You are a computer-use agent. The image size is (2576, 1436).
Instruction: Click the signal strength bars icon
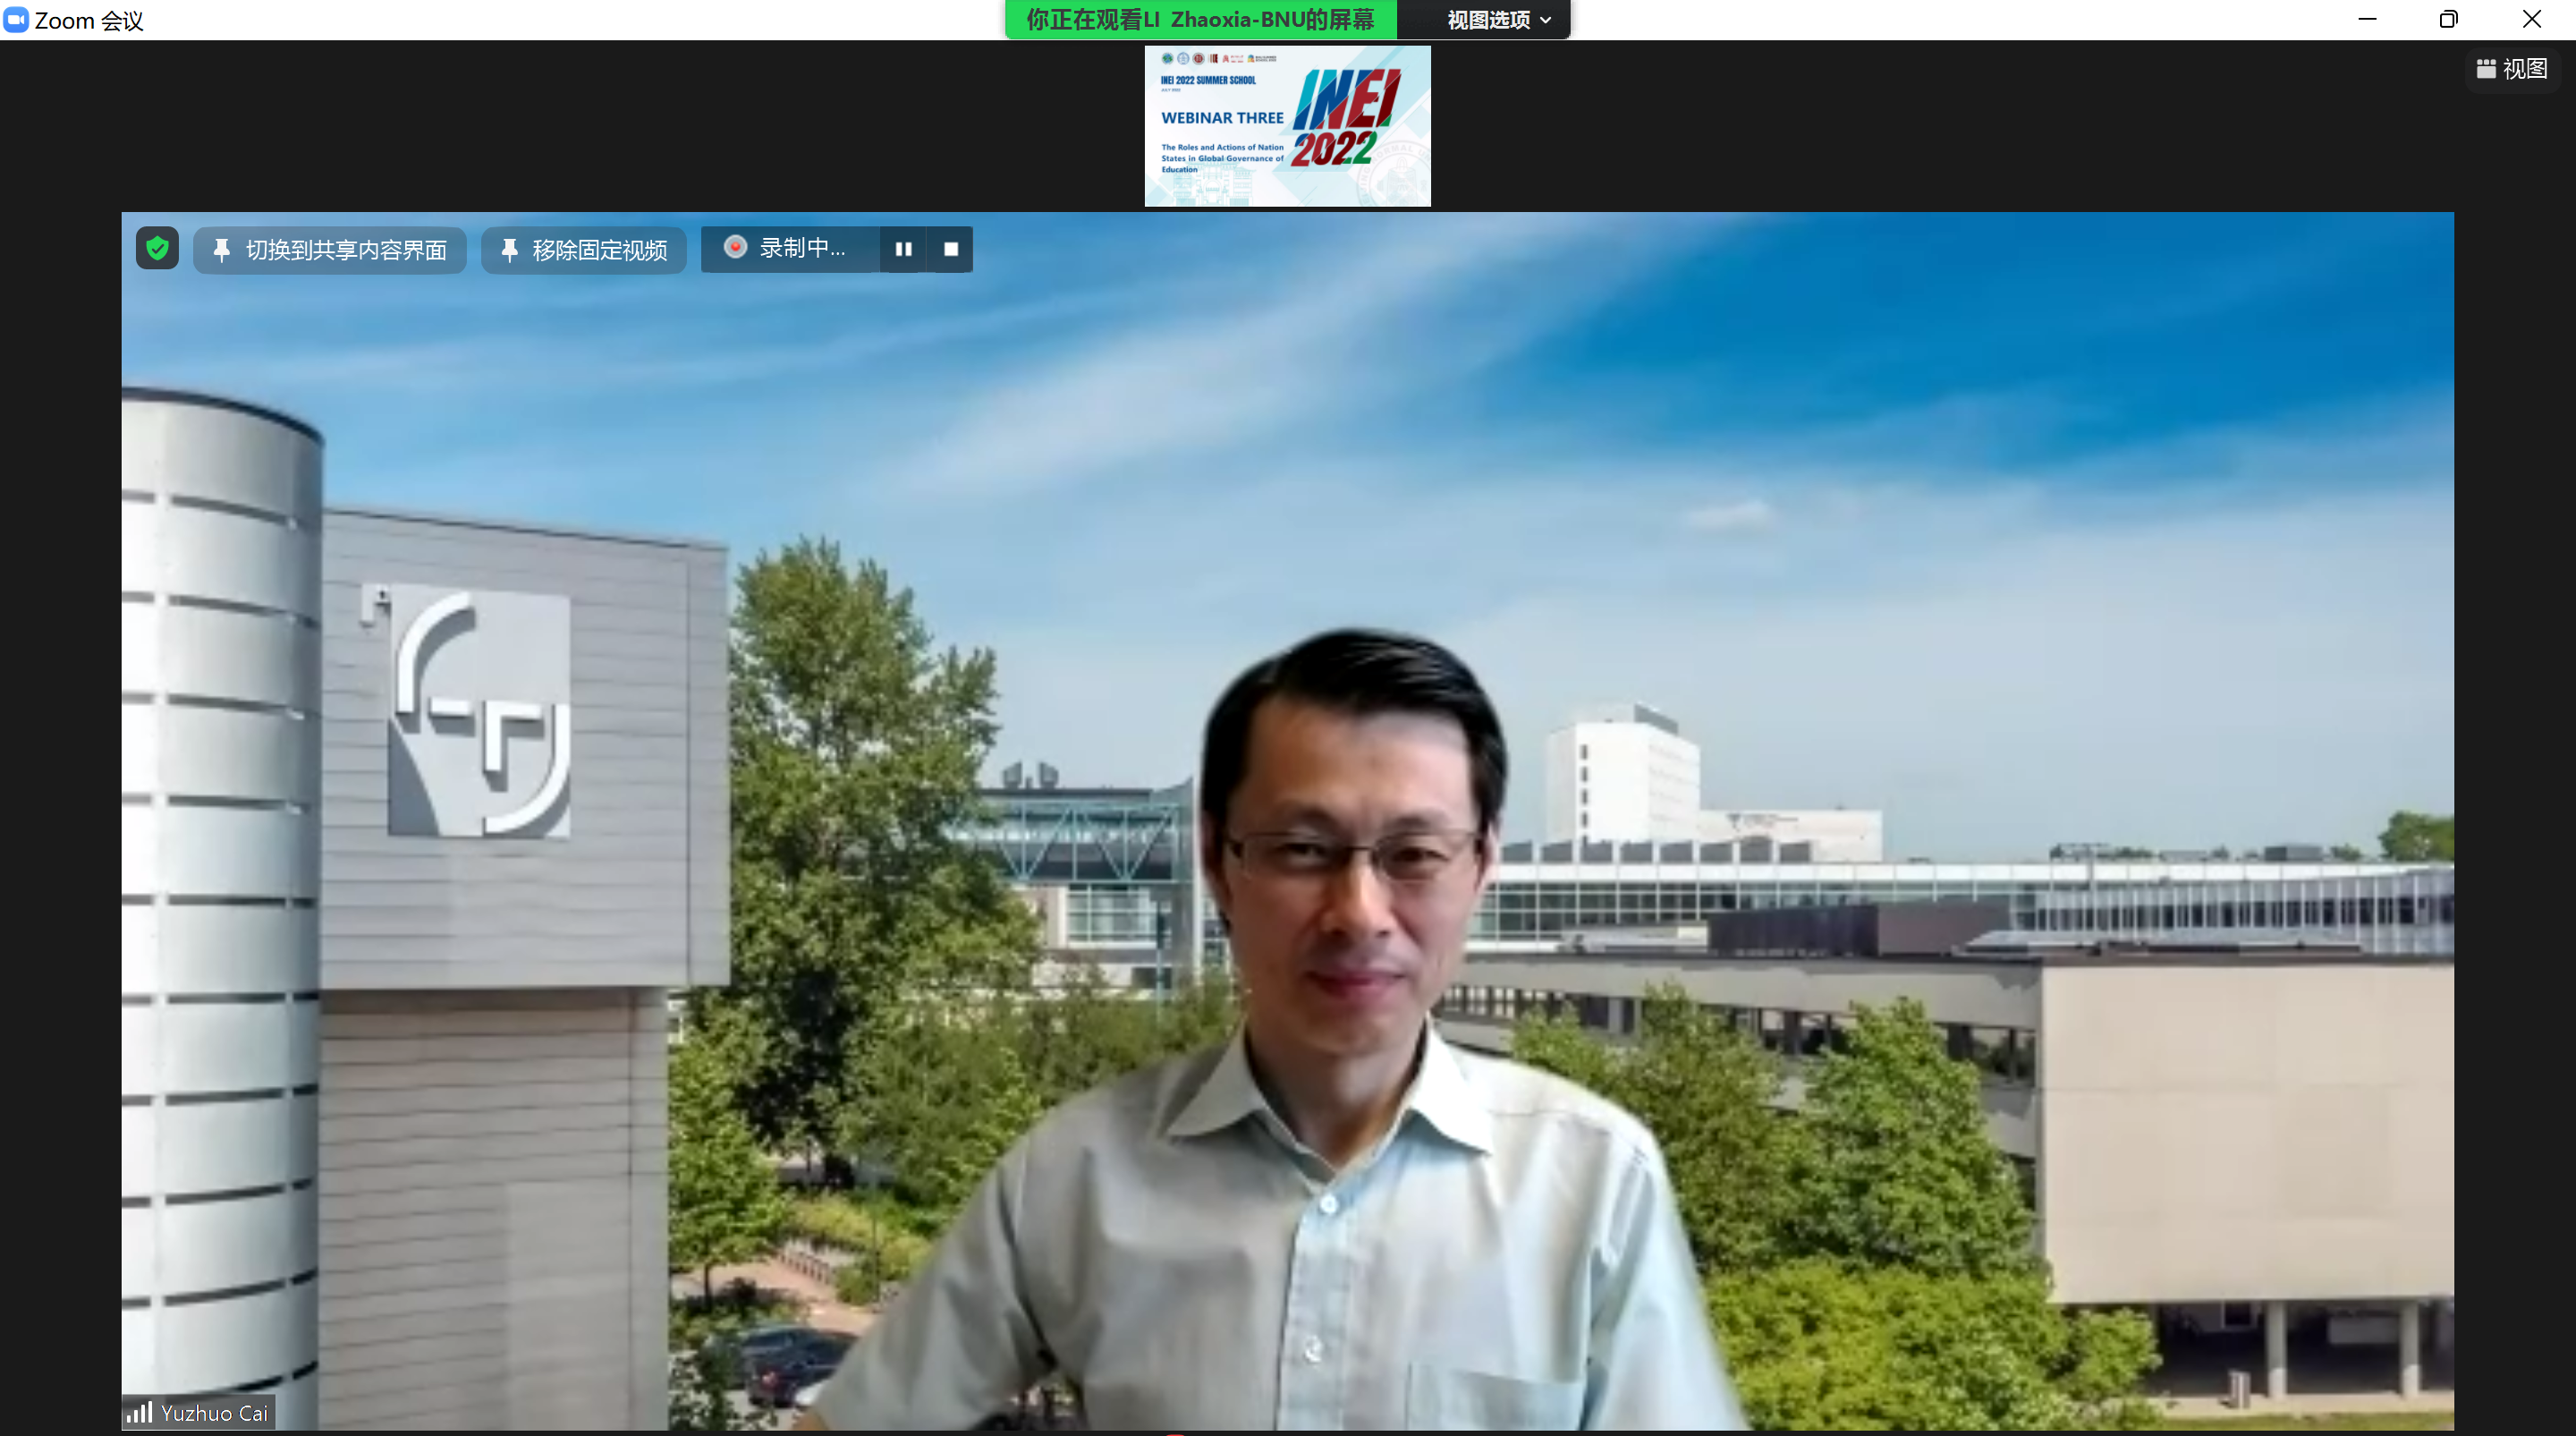pos(139,1412)
